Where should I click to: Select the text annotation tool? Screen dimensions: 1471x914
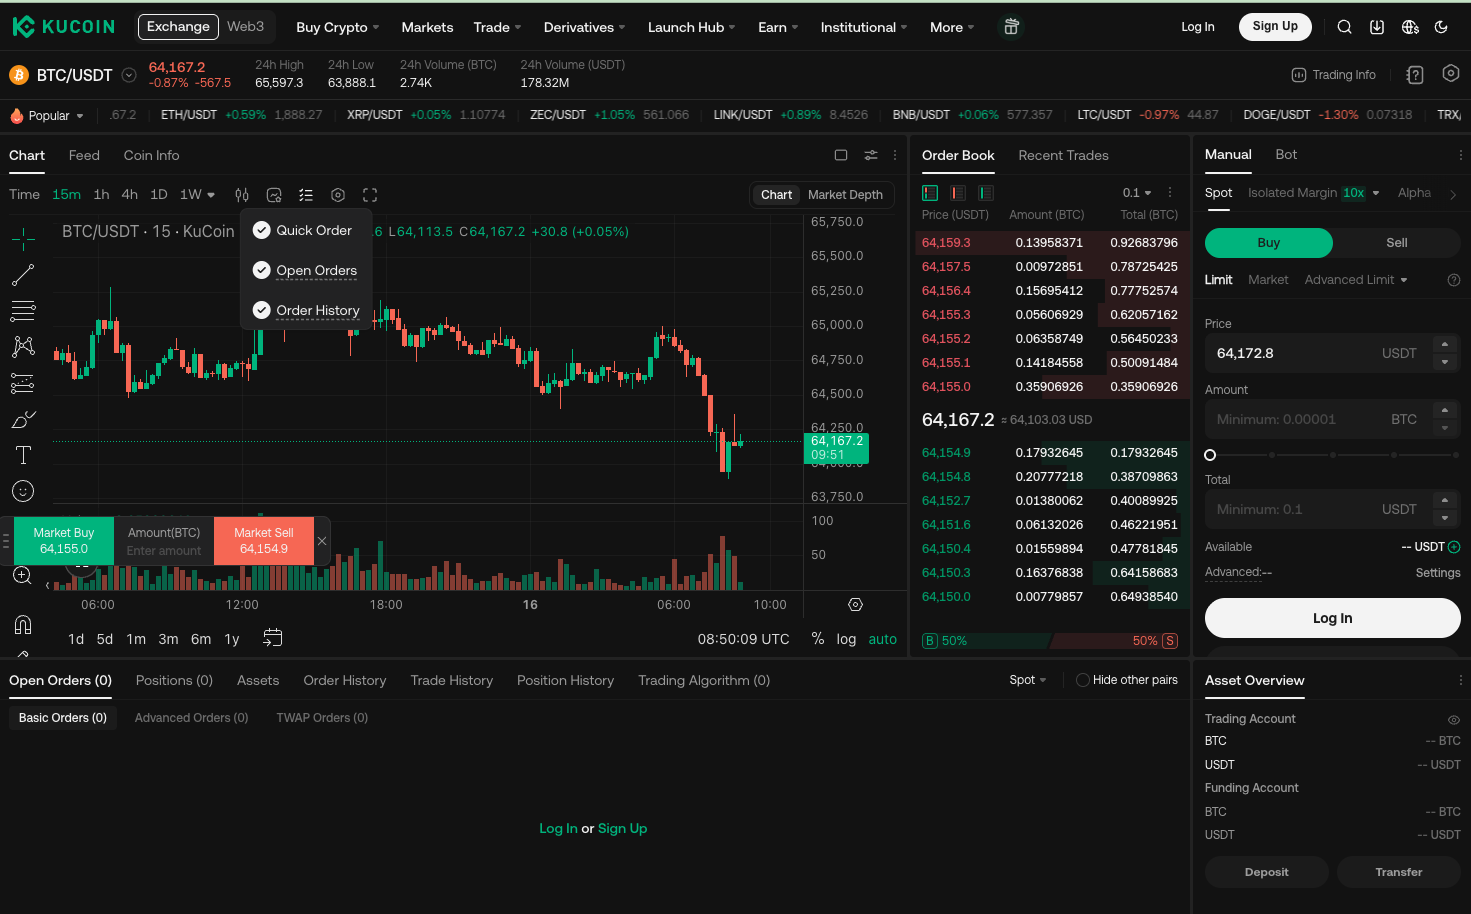[23, 455]
